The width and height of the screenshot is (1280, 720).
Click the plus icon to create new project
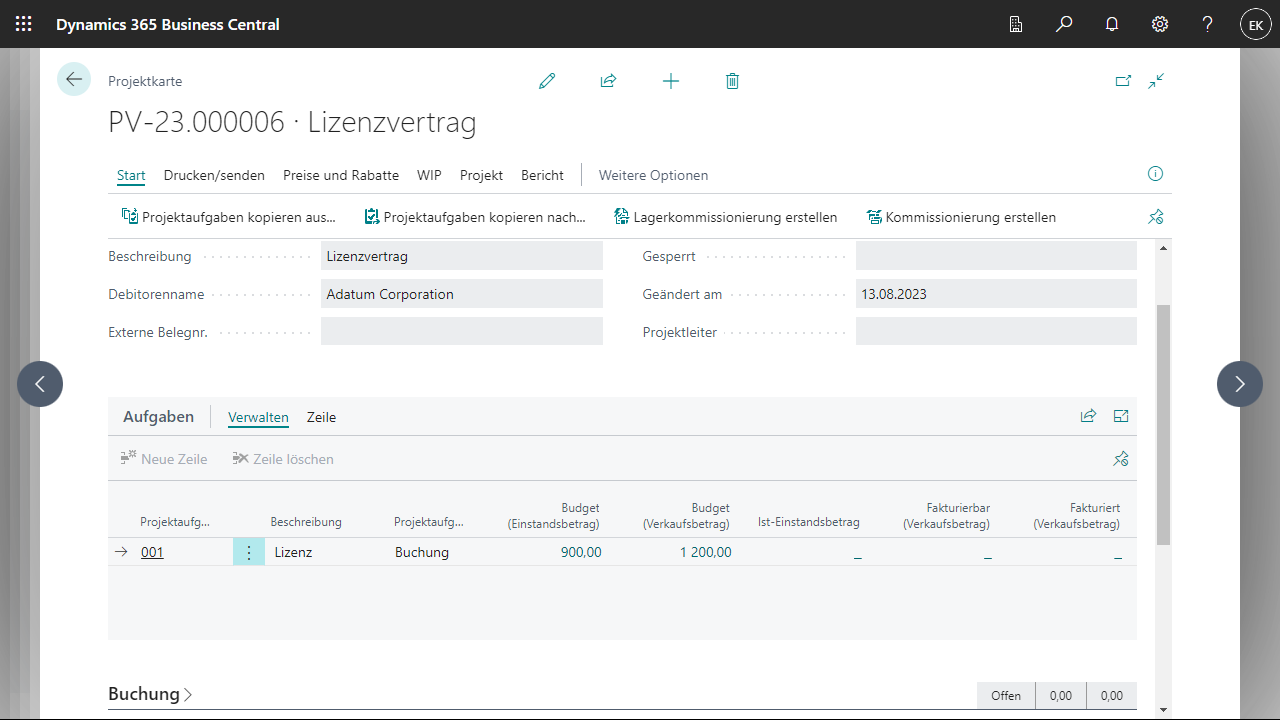pyautogui.click(x=671, y=81)
